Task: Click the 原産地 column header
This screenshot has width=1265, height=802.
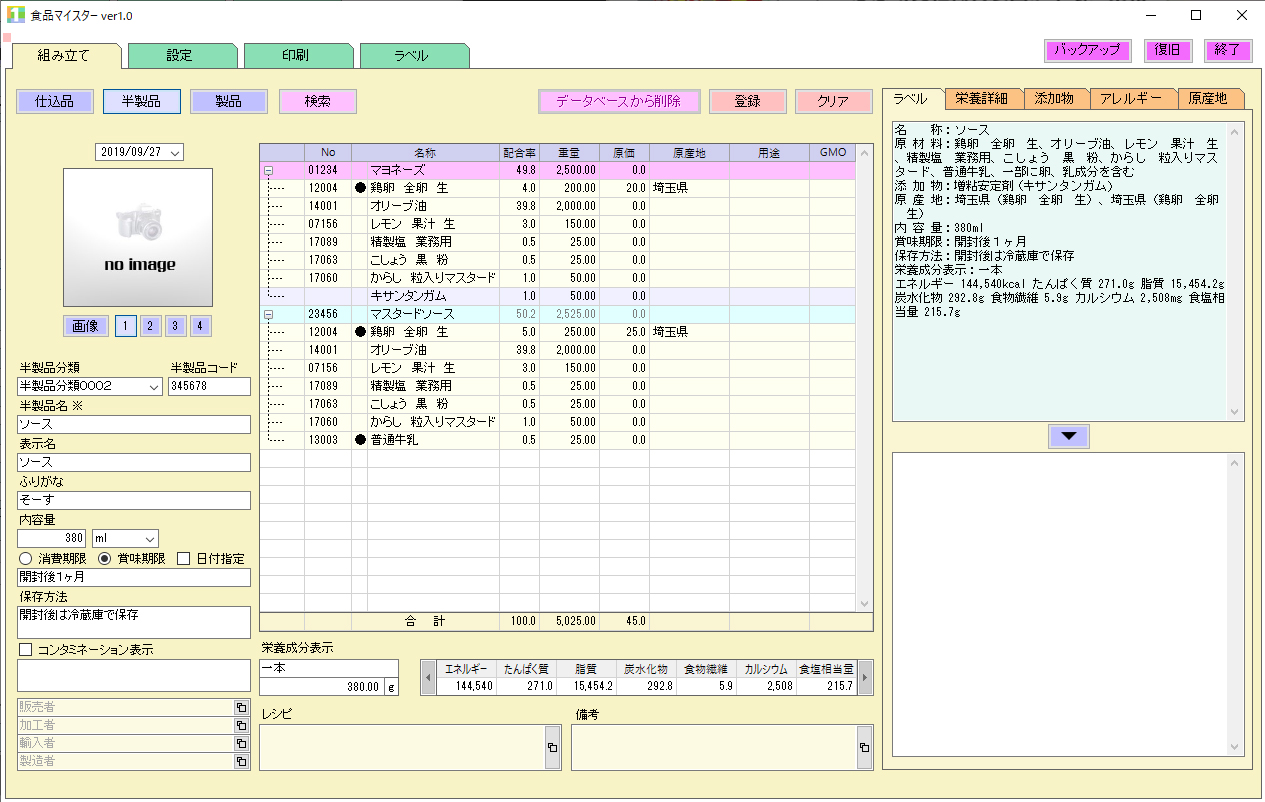Action: tap(689, 153)
